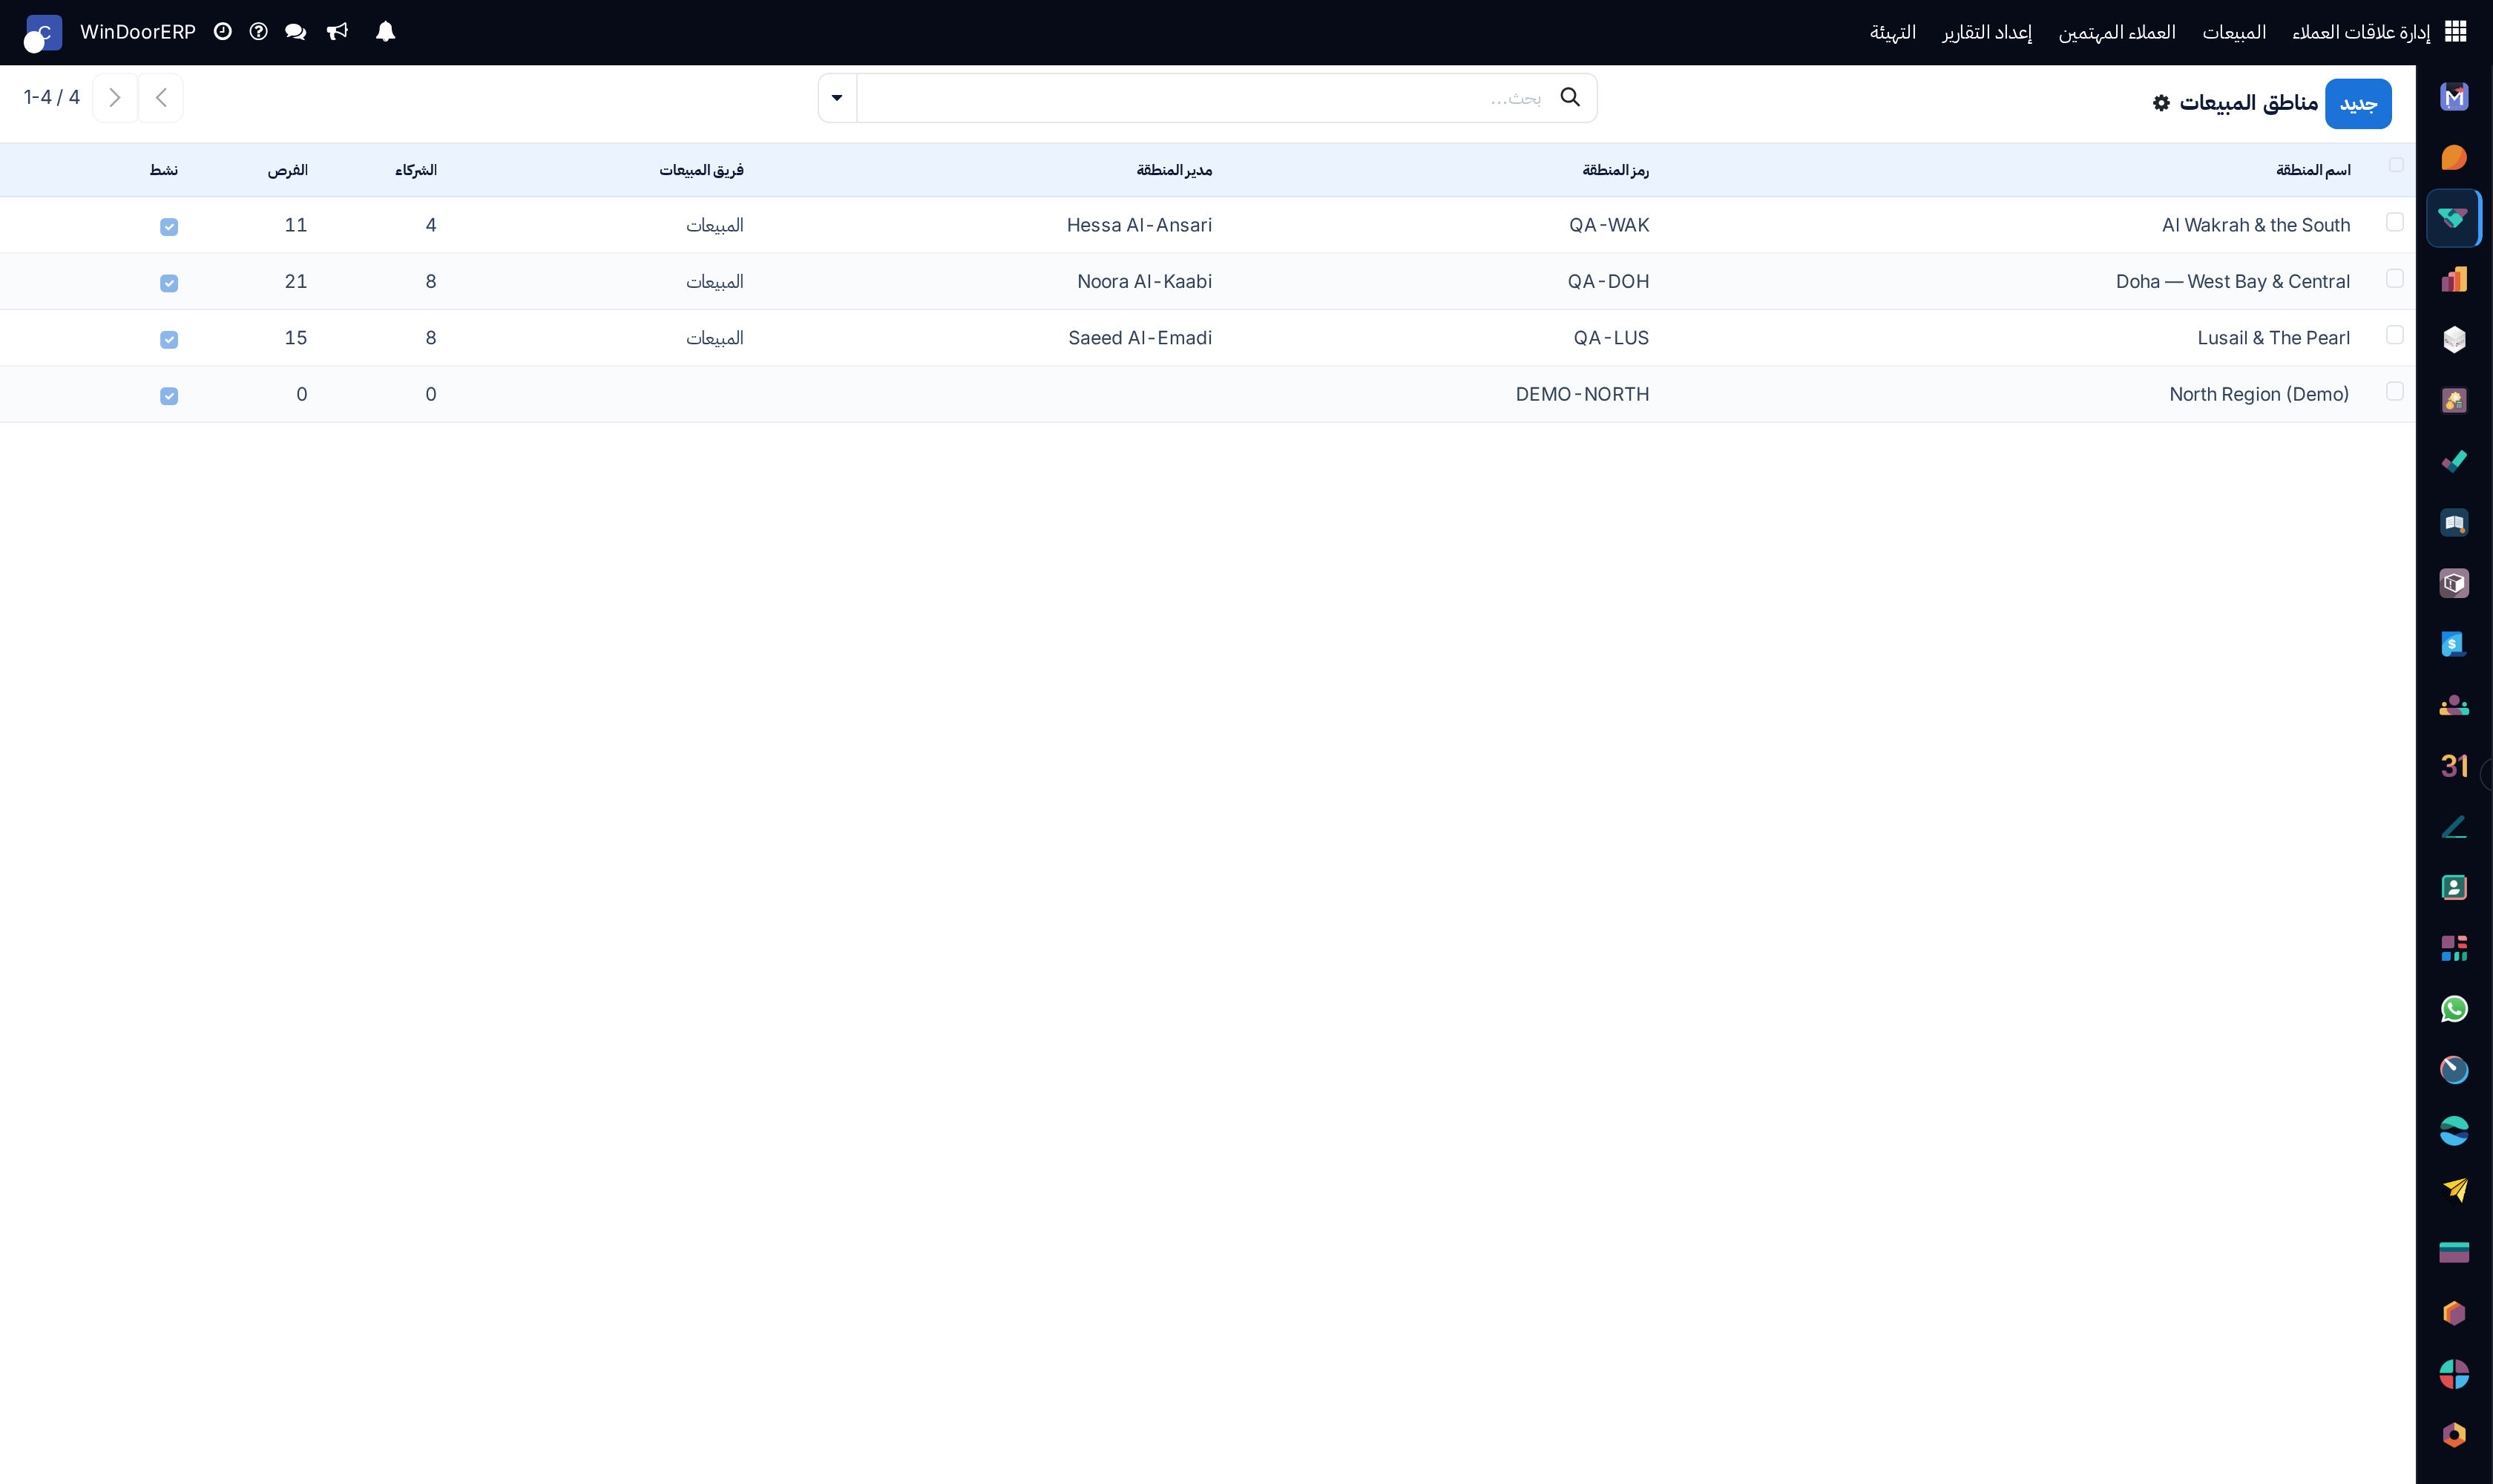Viewport: 2493px width, 1484px height.
Task: Click the notification bell icon
Action: tap(385, 32)
